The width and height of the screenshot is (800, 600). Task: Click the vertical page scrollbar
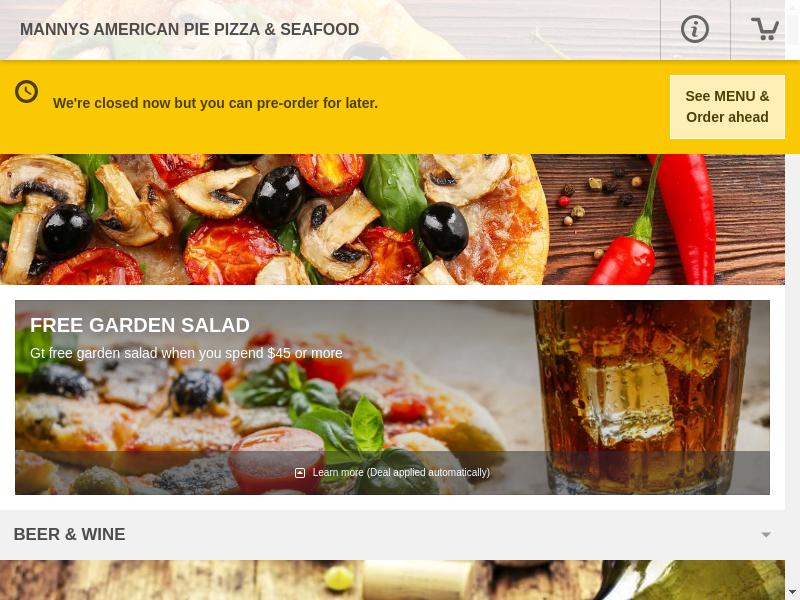click(792, 296)
